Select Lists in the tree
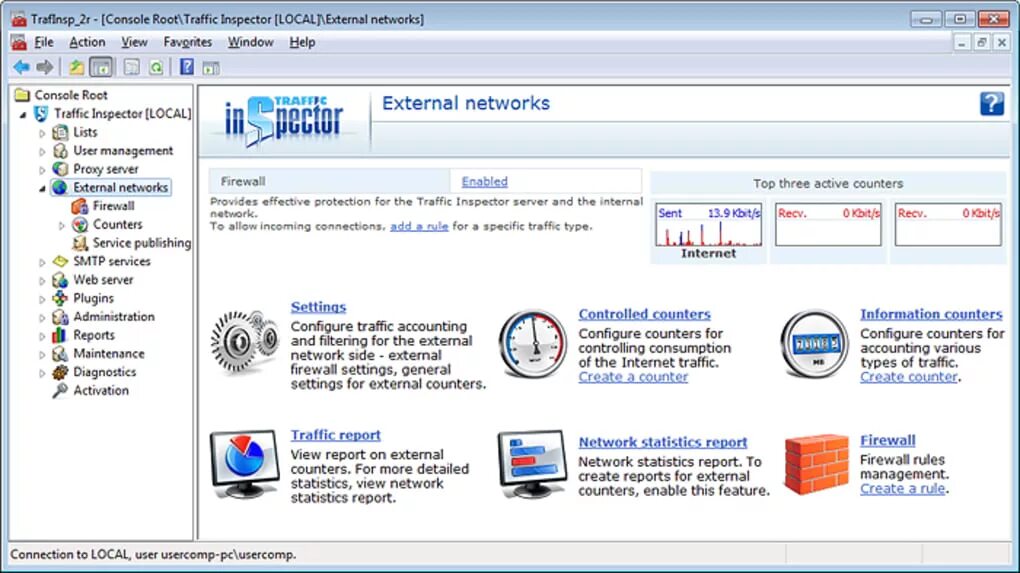 pyautogui.click(x=85, y=132)
